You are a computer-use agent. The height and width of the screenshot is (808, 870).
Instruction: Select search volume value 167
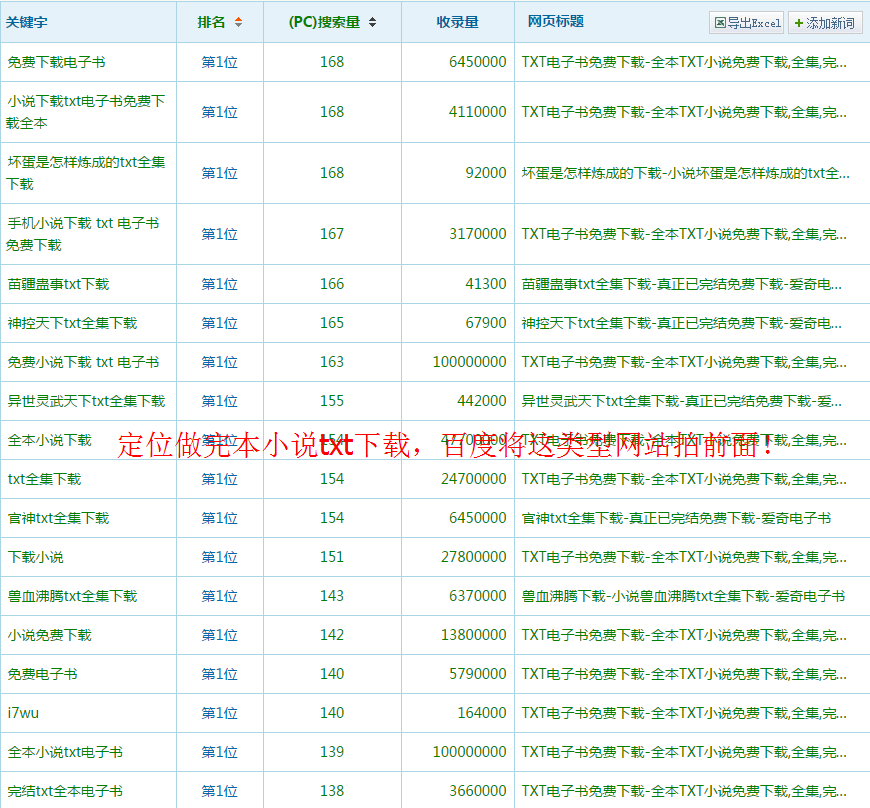tap(332, 234)
